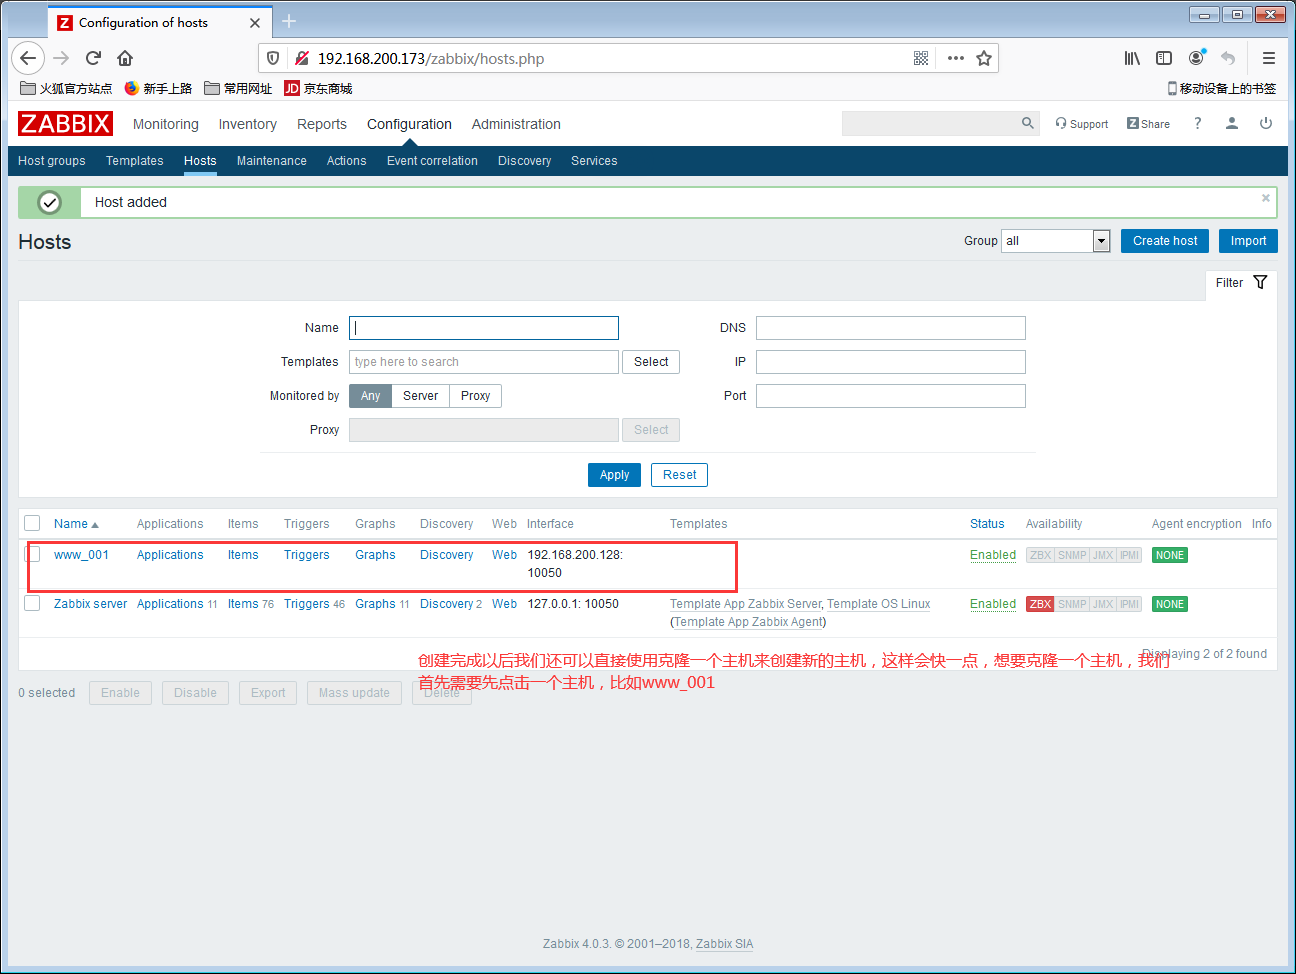Bookmark this page with star icon

coord(984,58)
